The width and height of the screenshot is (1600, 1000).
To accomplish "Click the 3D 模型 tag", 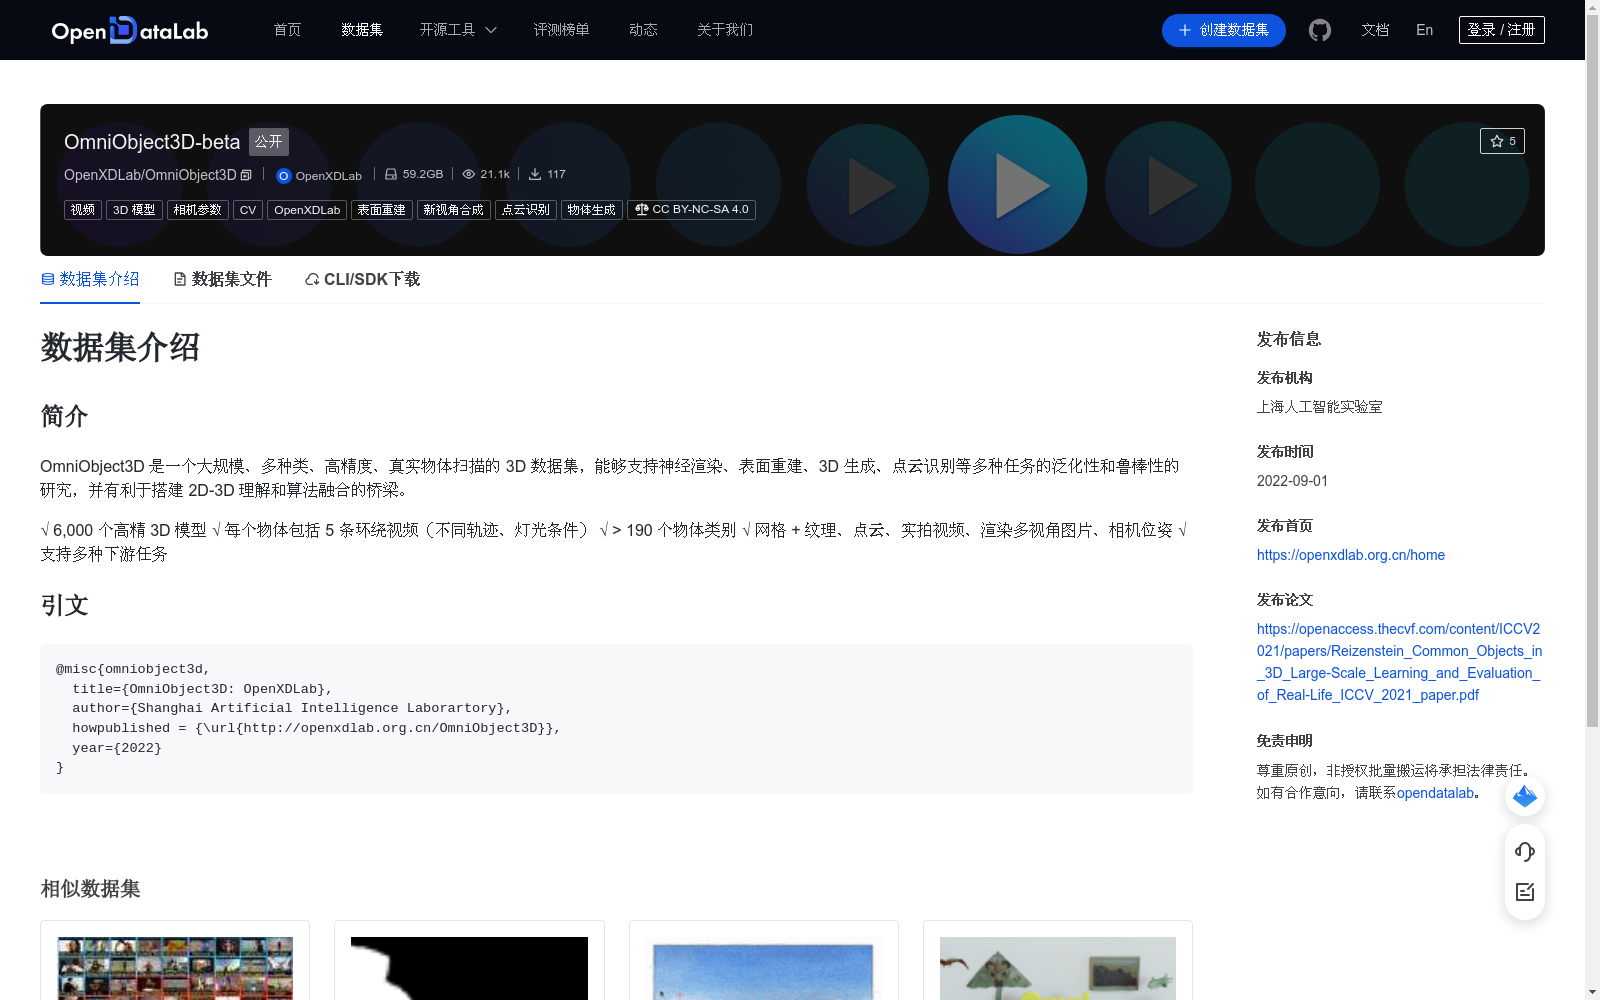I will coord(134,210).
